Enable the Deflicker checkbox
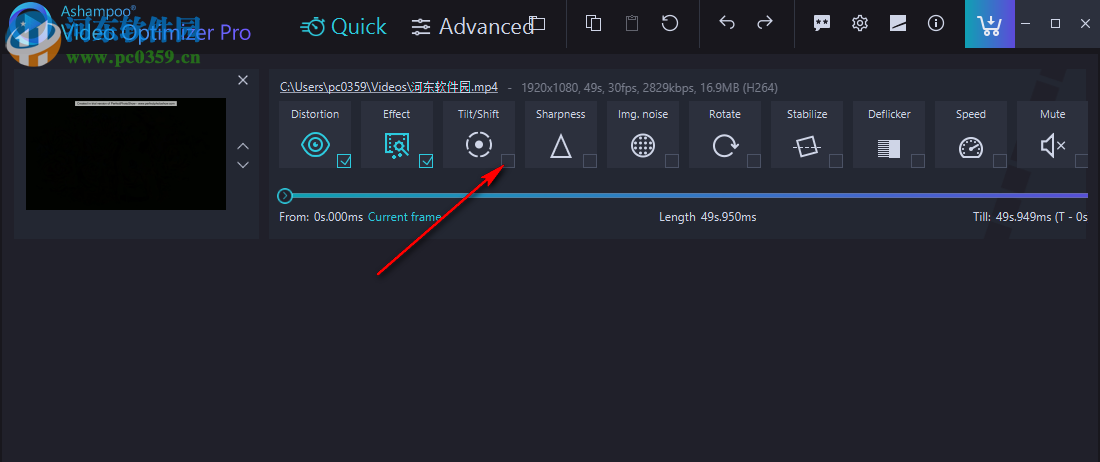The width and height of the screenshot is (1100, 462). point(918,161)
